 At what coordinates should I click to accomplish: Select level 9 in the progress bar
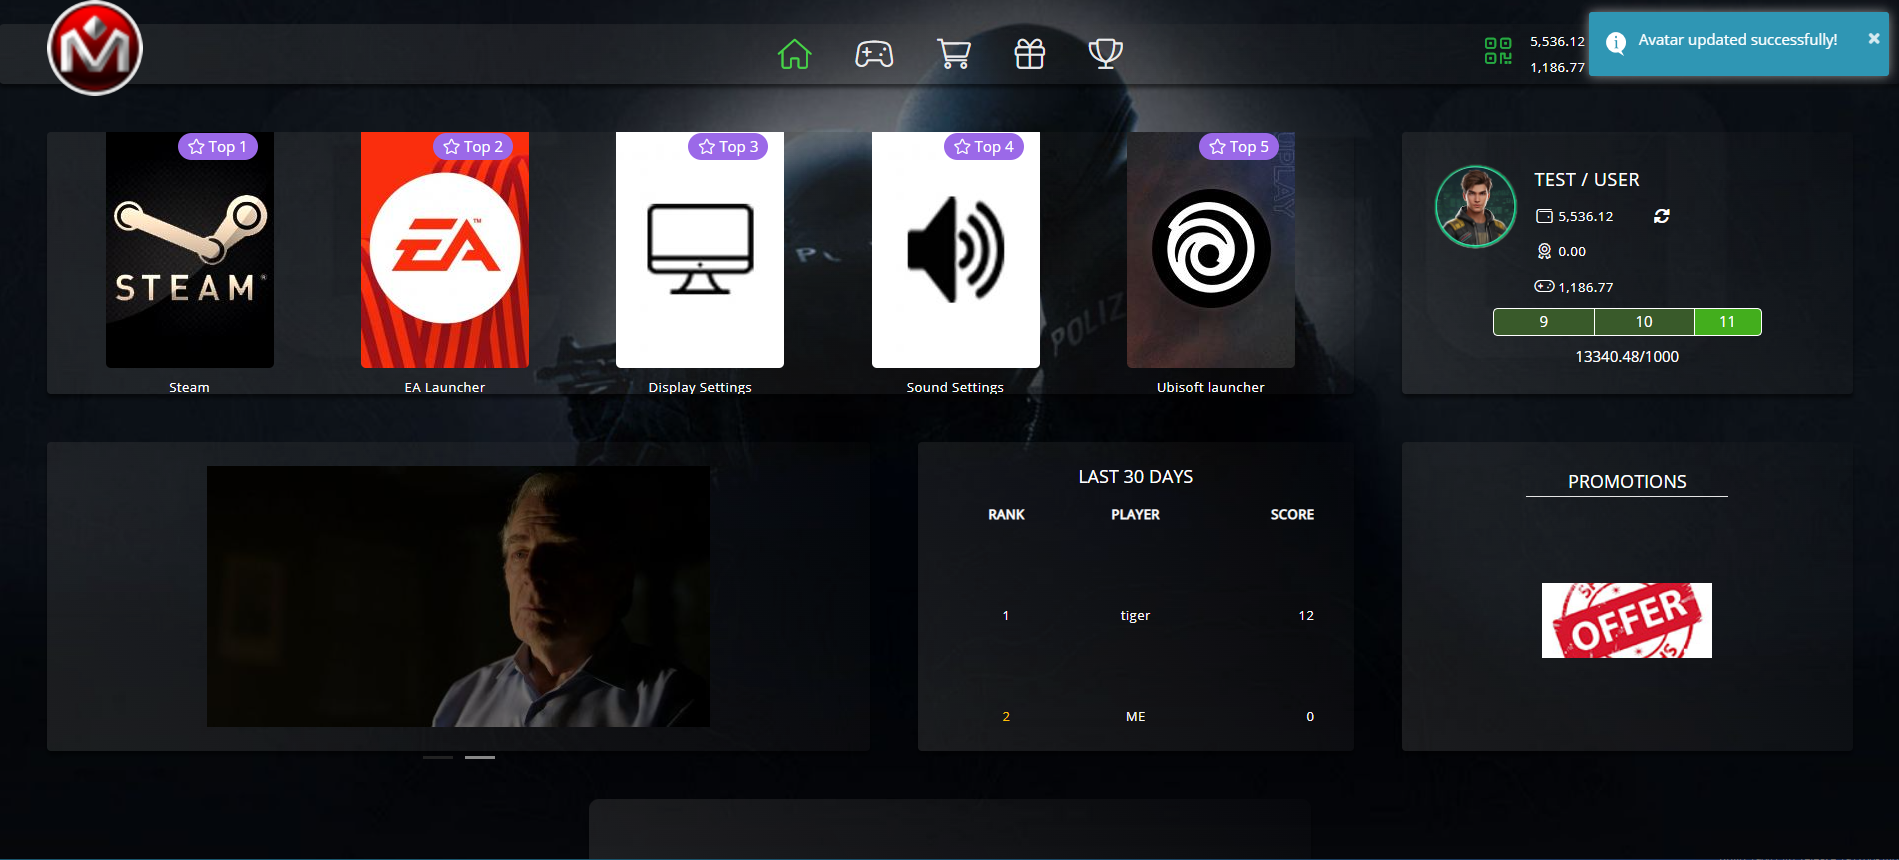click(1544, 322)
